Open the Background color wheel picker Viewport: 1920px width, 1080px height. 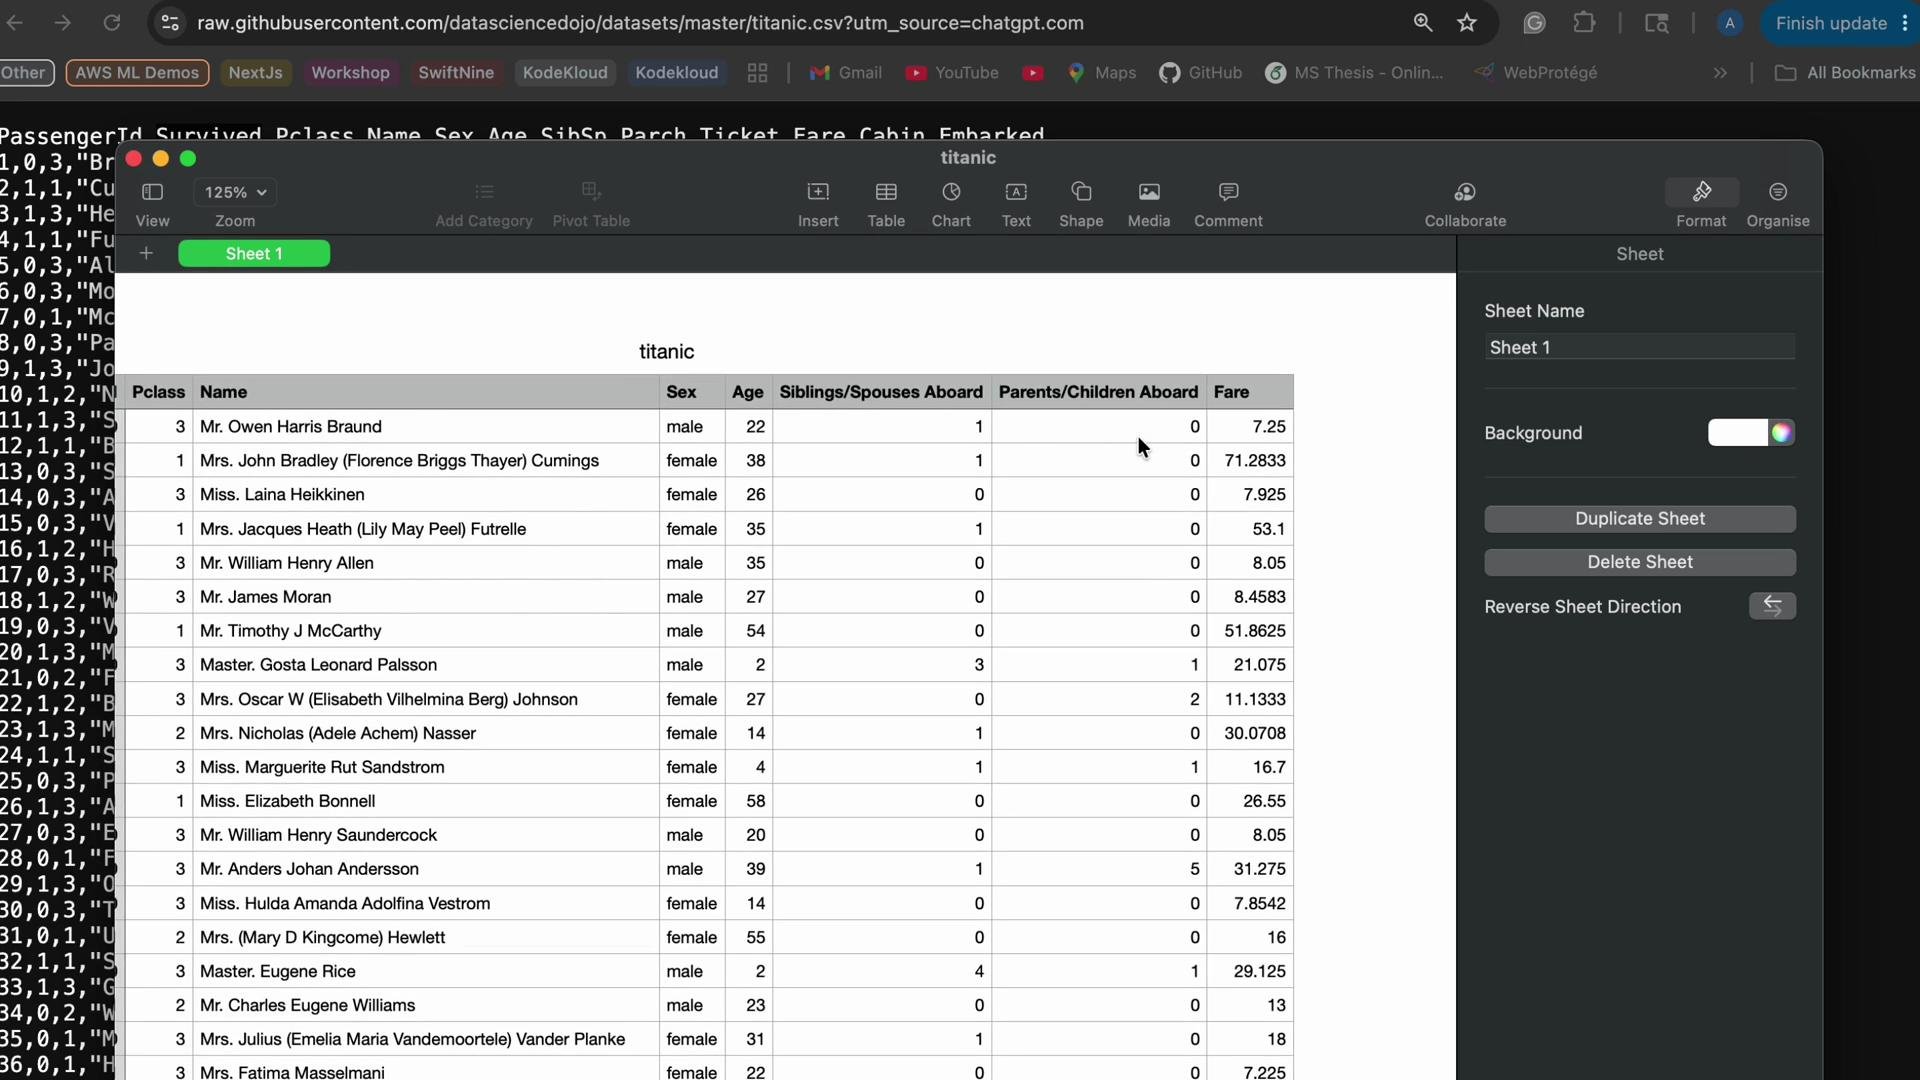[1781, 433]
